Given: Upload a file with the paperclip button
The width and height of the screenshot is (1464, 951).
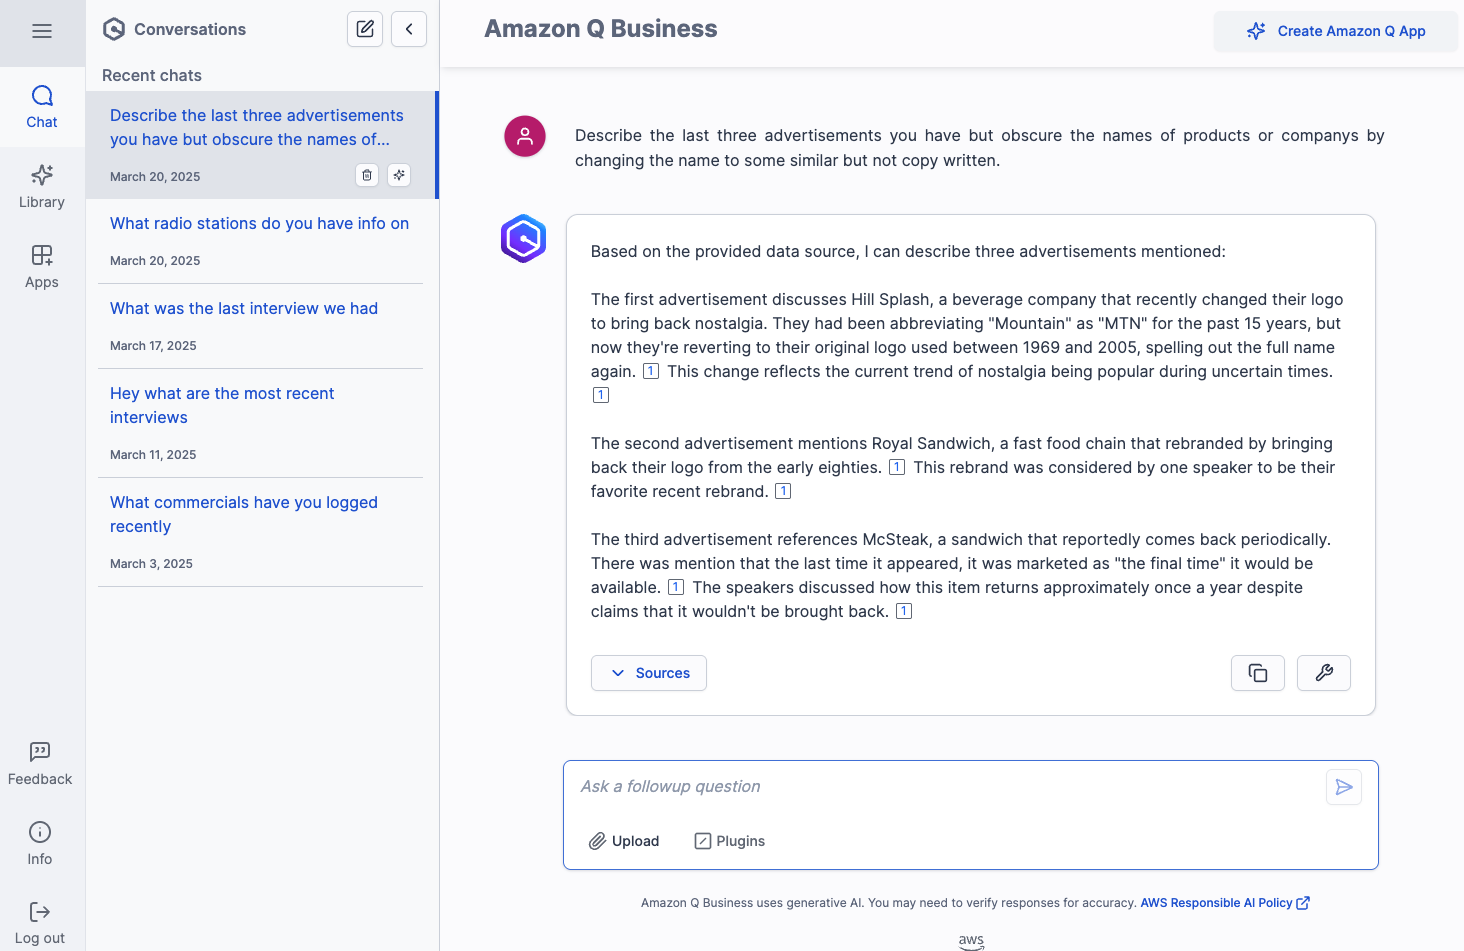Looking at the screenshot, I should tap(624, 841).
